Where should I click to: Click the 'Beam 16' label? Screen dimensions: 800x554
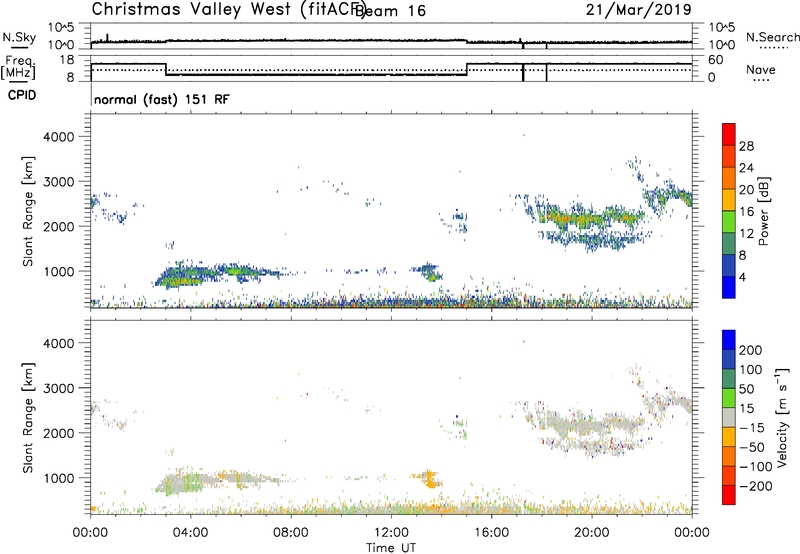point(390,11)
